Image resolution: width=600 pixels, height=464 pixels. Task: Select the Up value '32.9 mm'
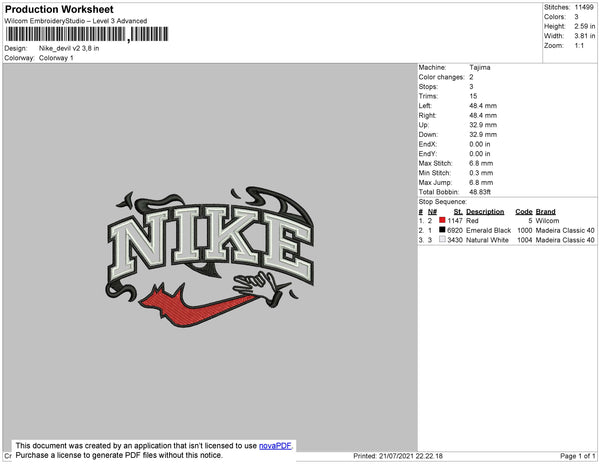(x=483, y=125)
